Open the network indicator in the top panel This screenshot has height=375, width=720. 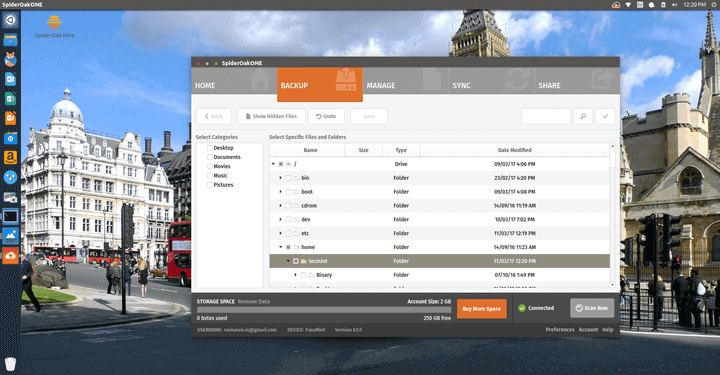628,5
